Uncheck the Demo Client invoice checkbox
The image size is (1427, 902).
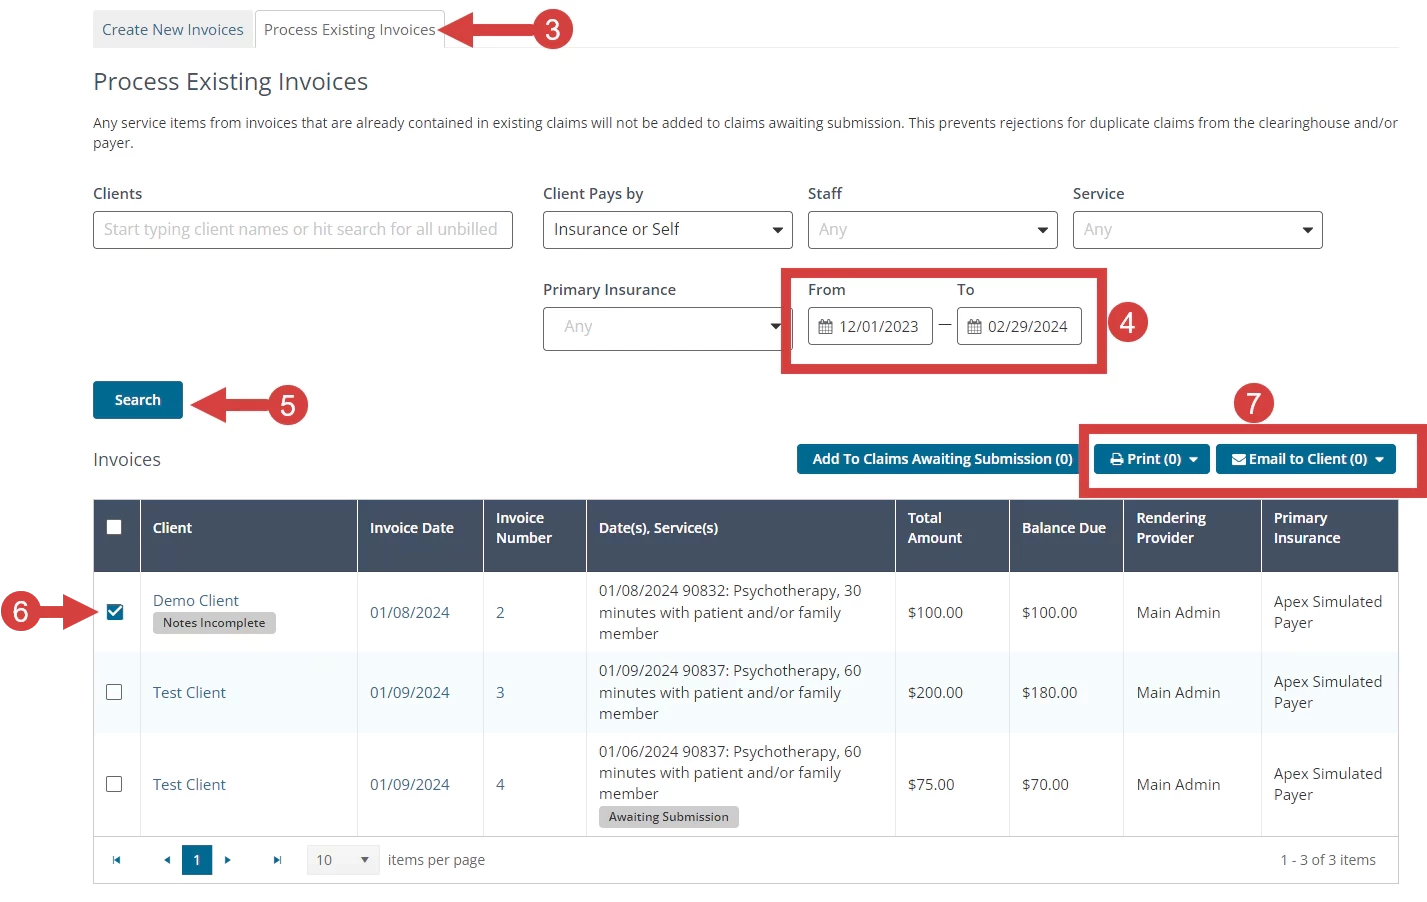(x=115, y=612)
